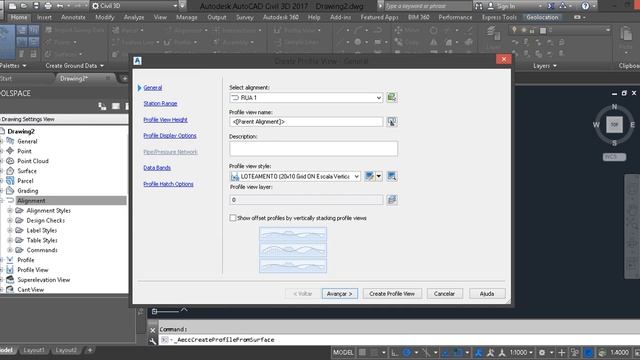The width and height of the screenshot is (640, 360).
Task: Open the Home ribbon tab
Action: coord(19,17)
